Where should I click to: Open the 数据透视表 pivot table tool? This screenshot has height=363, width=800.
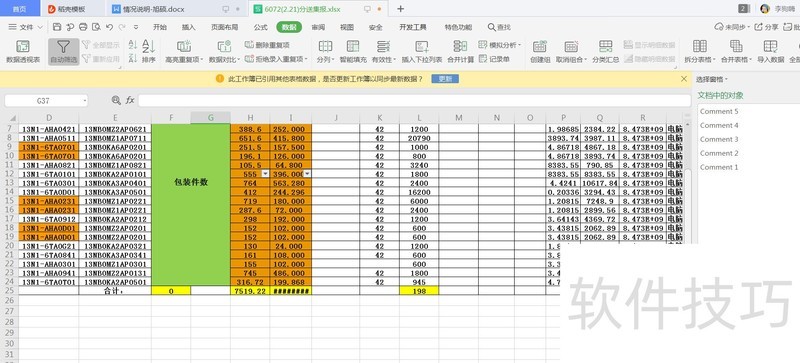23,52
